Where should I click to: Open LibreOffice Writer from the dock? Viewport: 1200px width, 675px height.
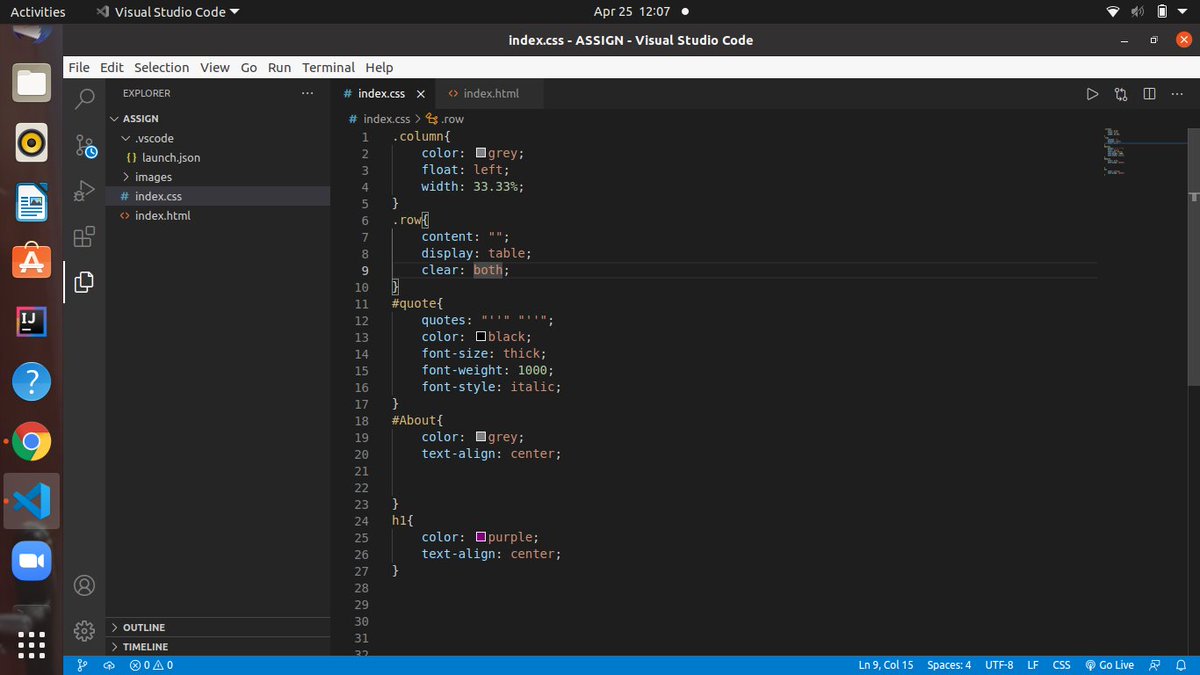pyautogui.click(x=32, y=203)
